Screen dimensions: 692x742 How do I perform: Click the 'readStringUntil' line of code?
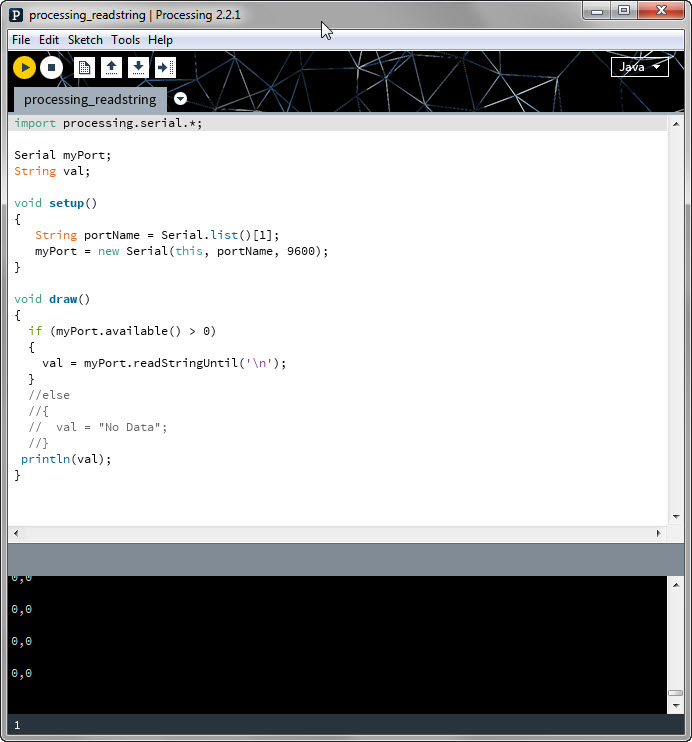tap(164, 363)
